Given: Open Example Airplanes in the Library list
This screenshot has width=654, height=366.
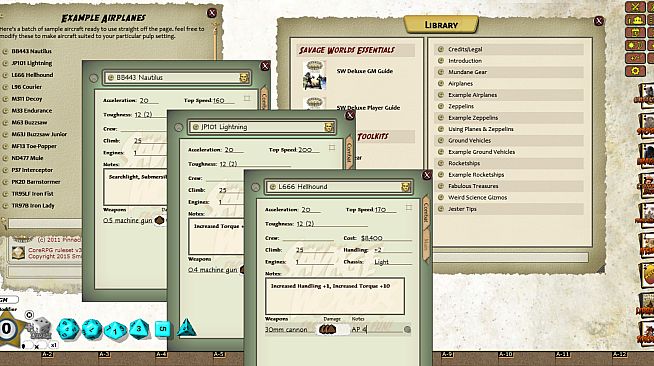Looking at the screenshot, I should (509, 95).
